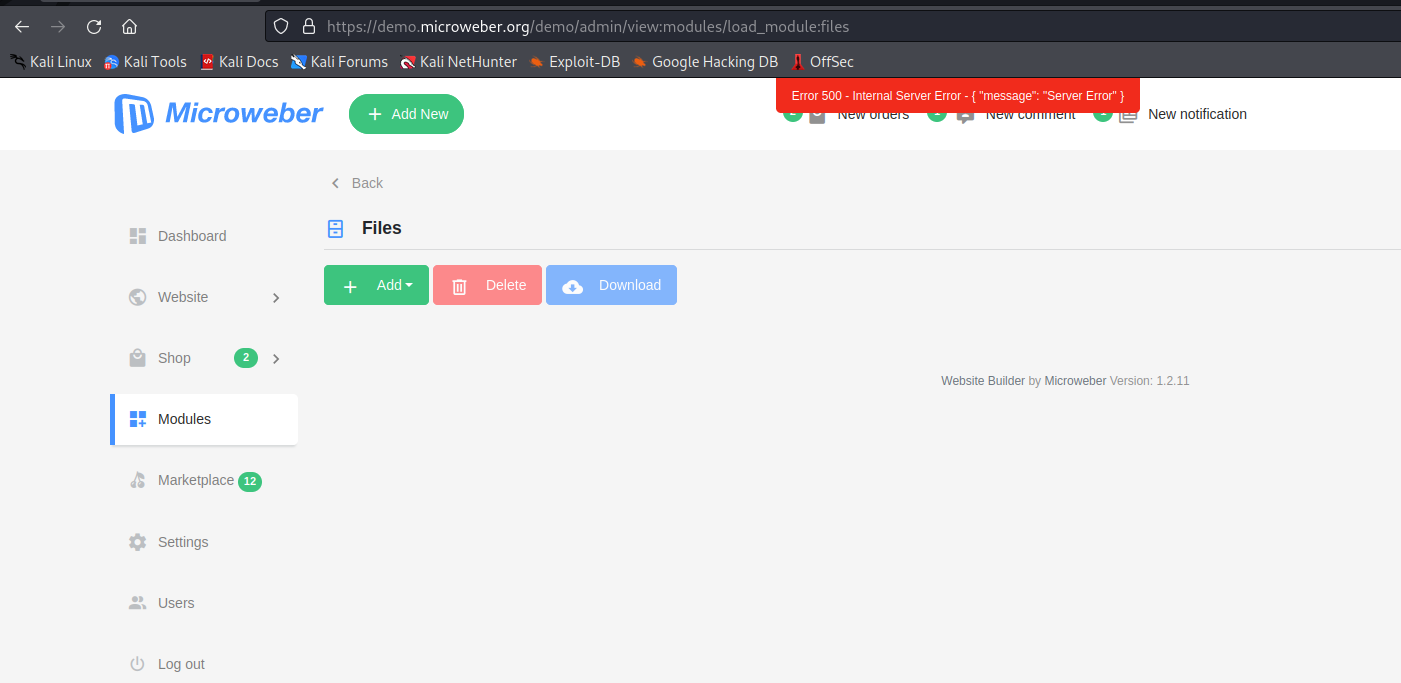Open the Kali Linux bookmark
The image size is (1401, 683).
(51, 62)
